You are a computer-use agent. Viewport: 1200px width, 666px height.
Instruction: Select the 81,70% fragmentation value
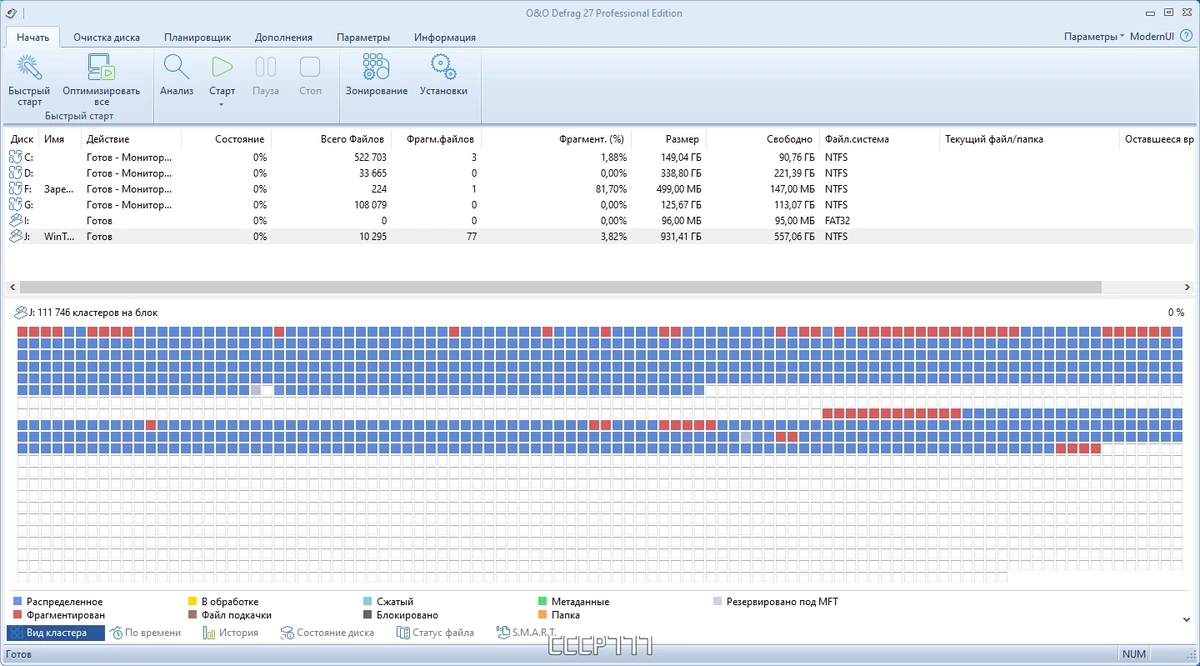pos(610,189)
